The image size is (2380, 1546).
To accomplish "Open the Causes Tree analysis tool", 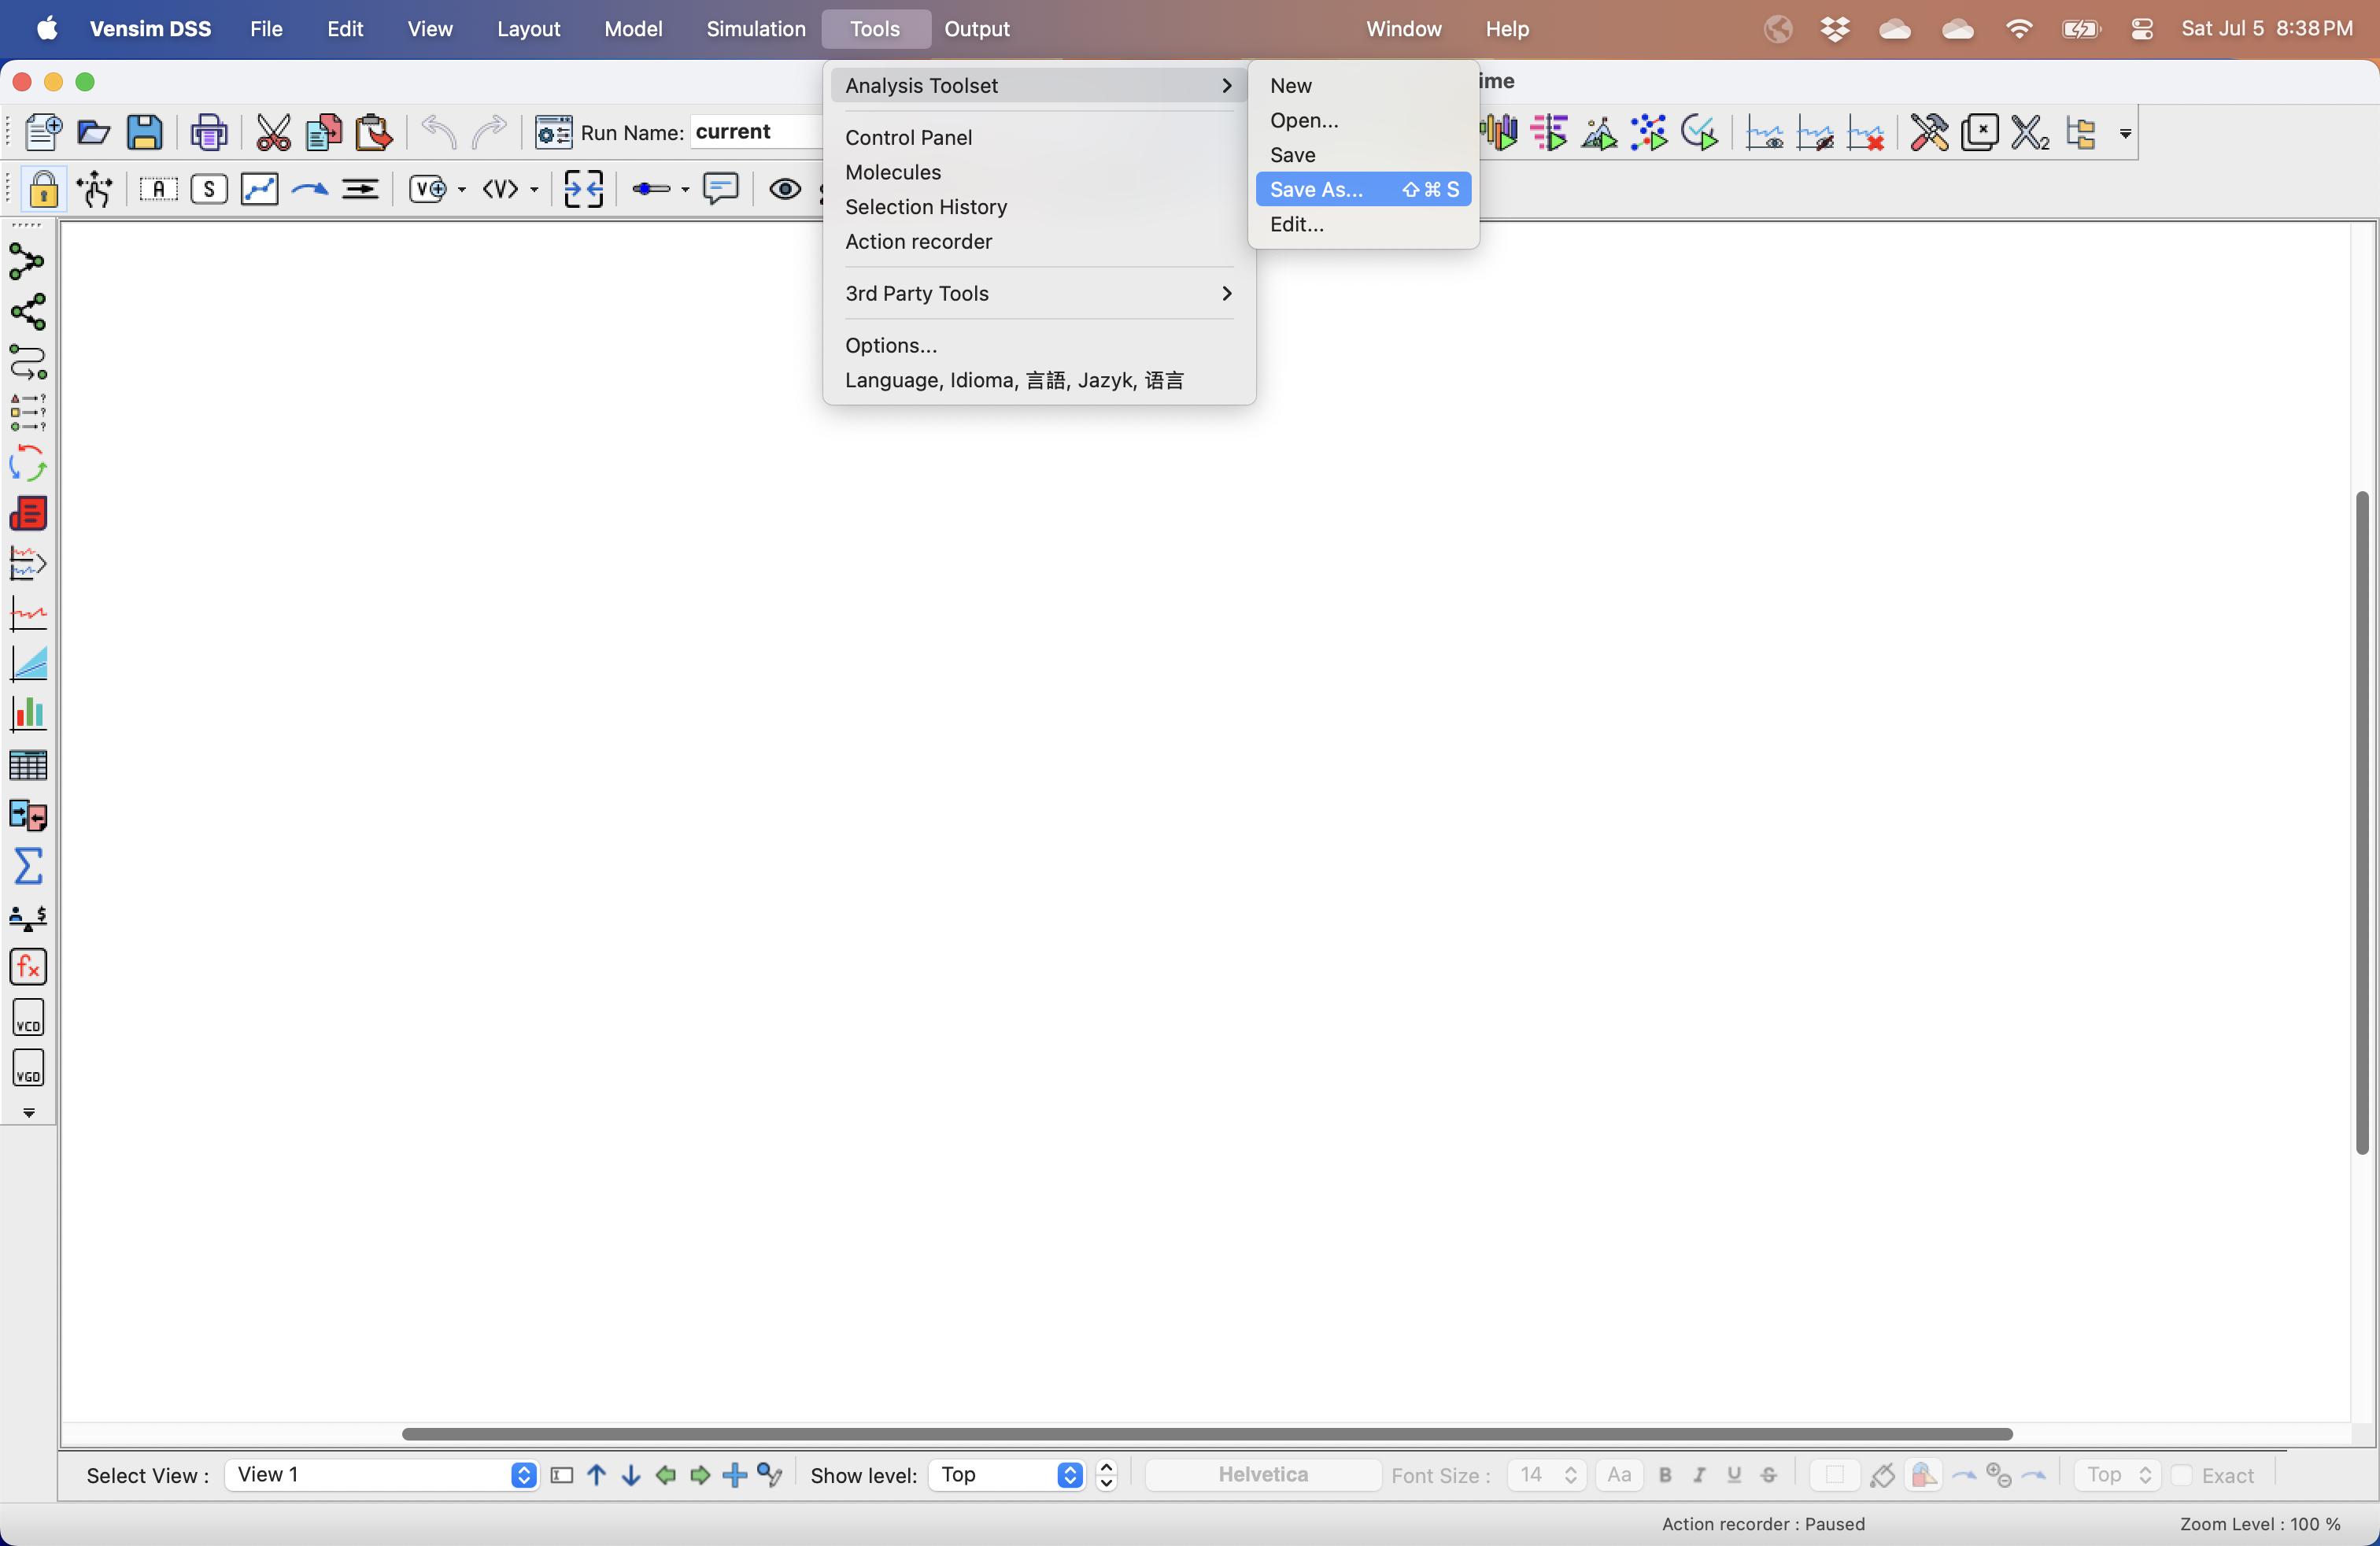I will pyautogui.click(x=27, y=262).
